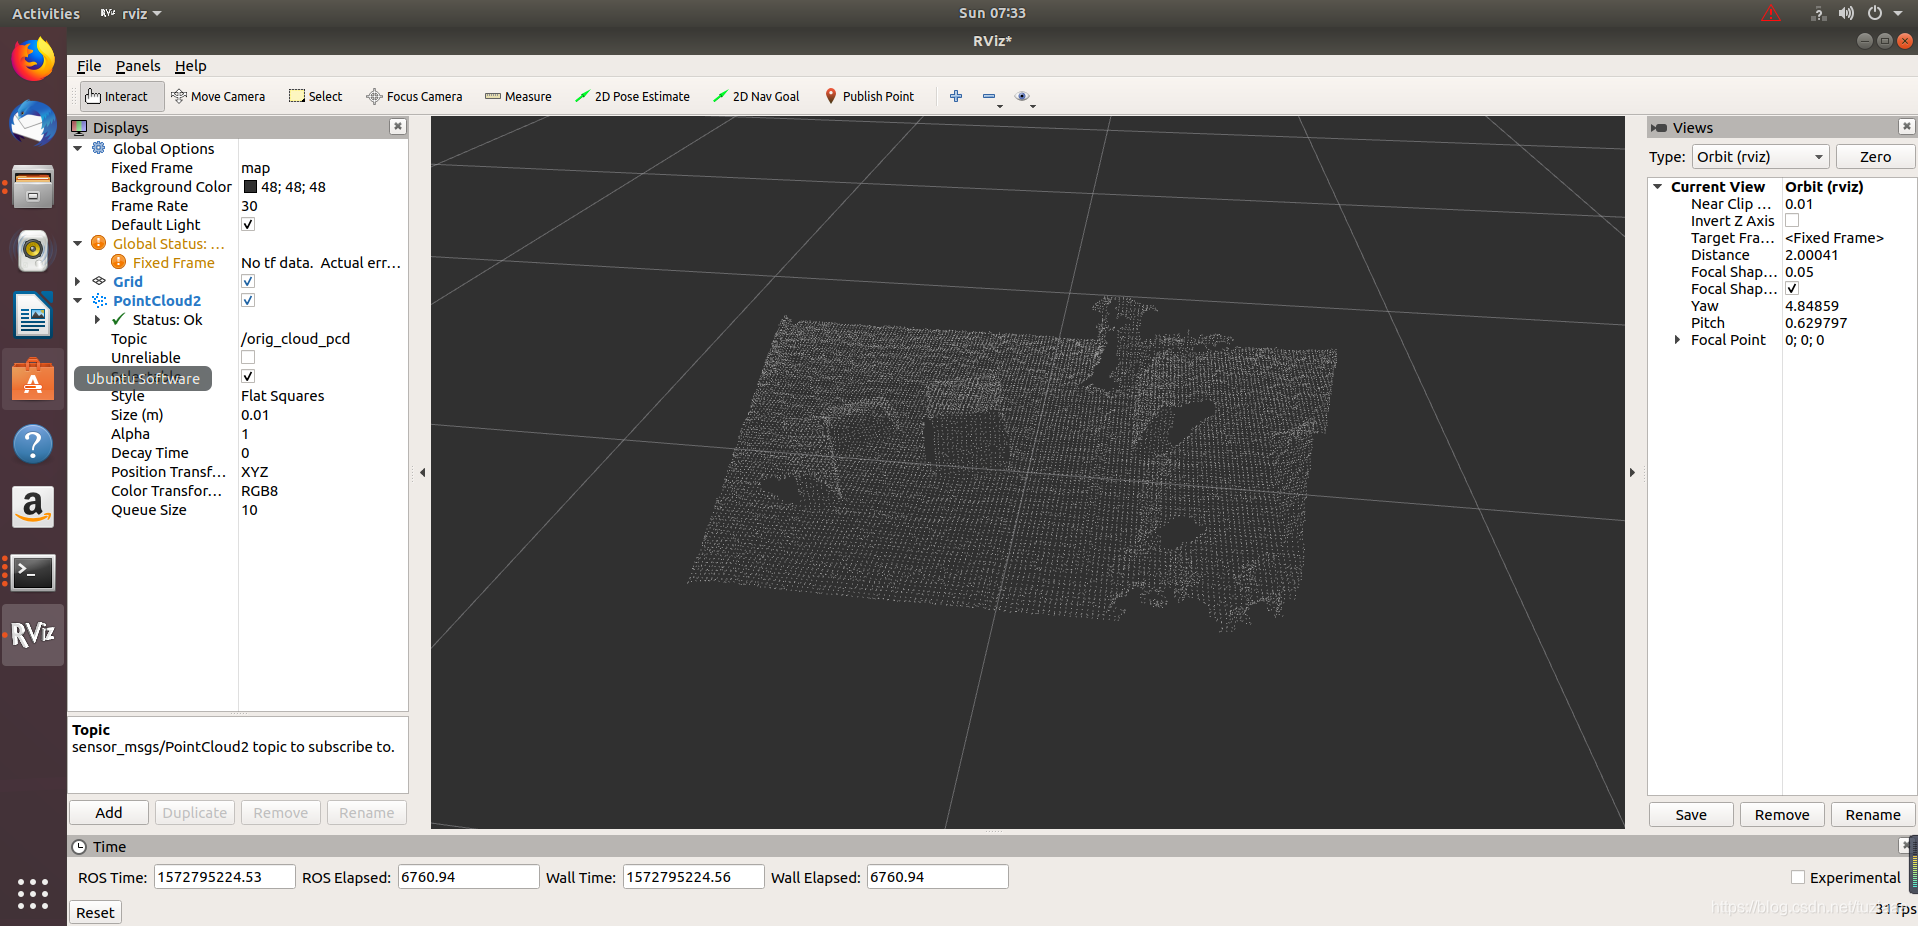Open Activities overview
1918x926 pixels.
pos(46,13)
